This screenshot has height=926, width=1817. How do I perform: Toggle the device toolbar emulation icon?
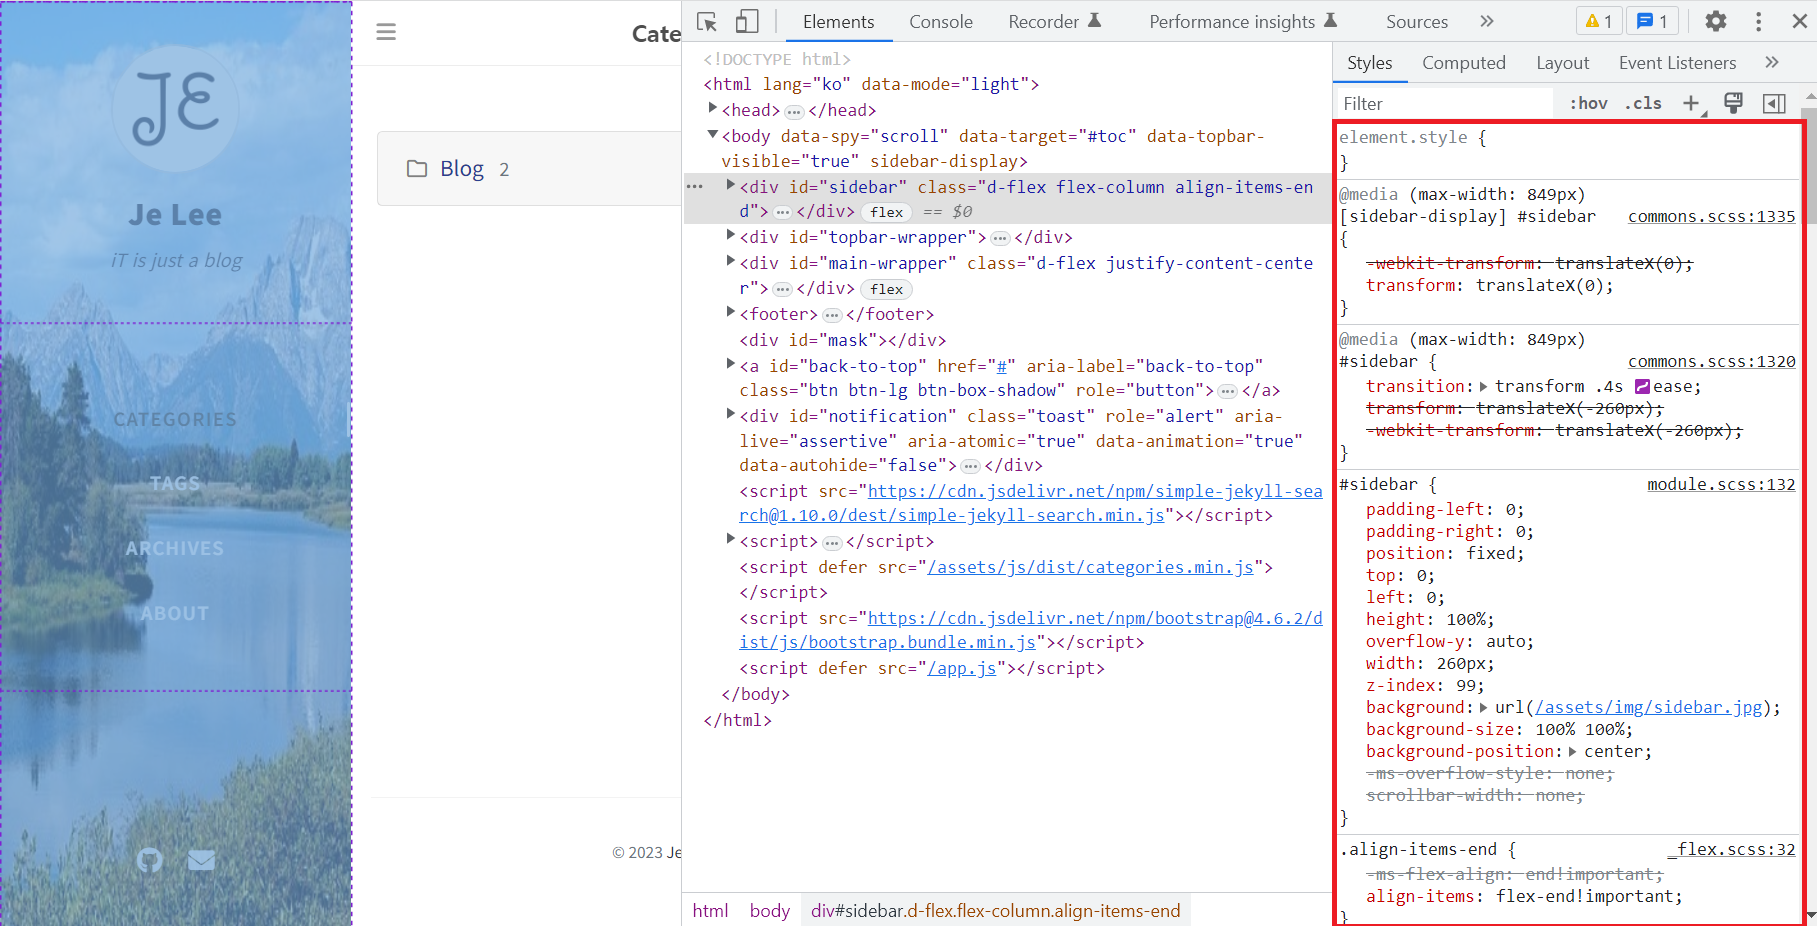coord(747,22)
